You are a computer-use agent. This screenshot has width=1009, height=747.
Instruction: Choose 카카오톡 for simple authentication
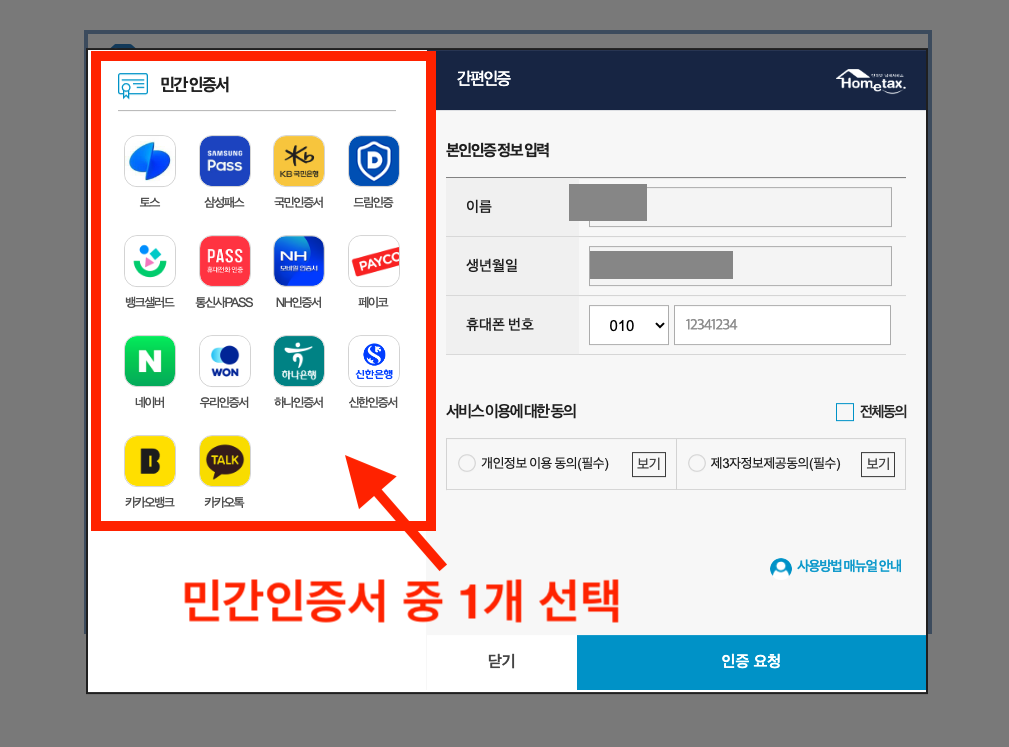224,460
